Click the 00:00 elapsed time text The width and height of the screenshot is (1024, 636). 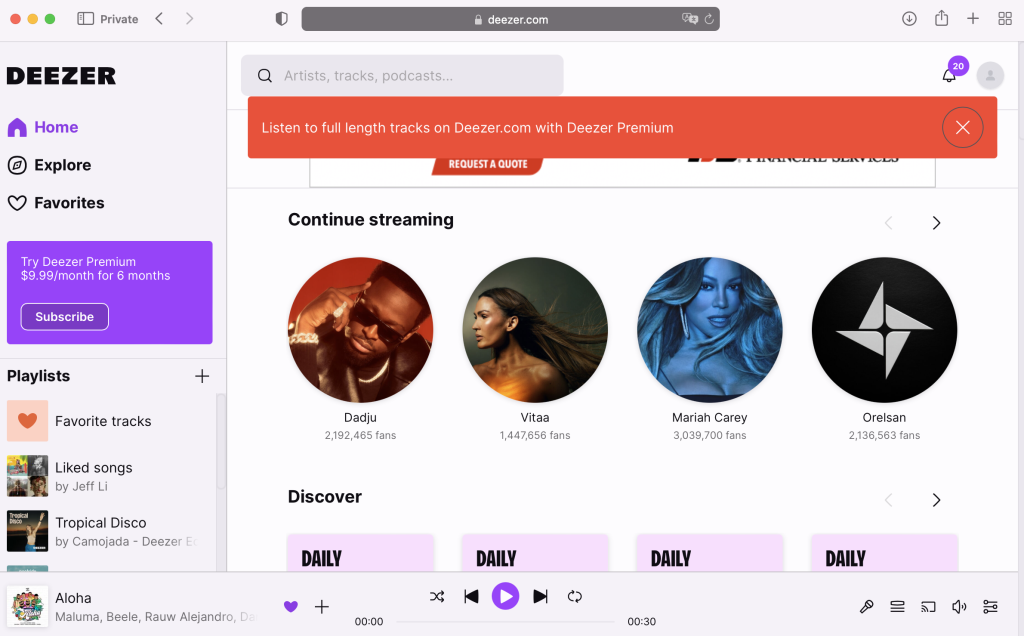coord(369,622)
